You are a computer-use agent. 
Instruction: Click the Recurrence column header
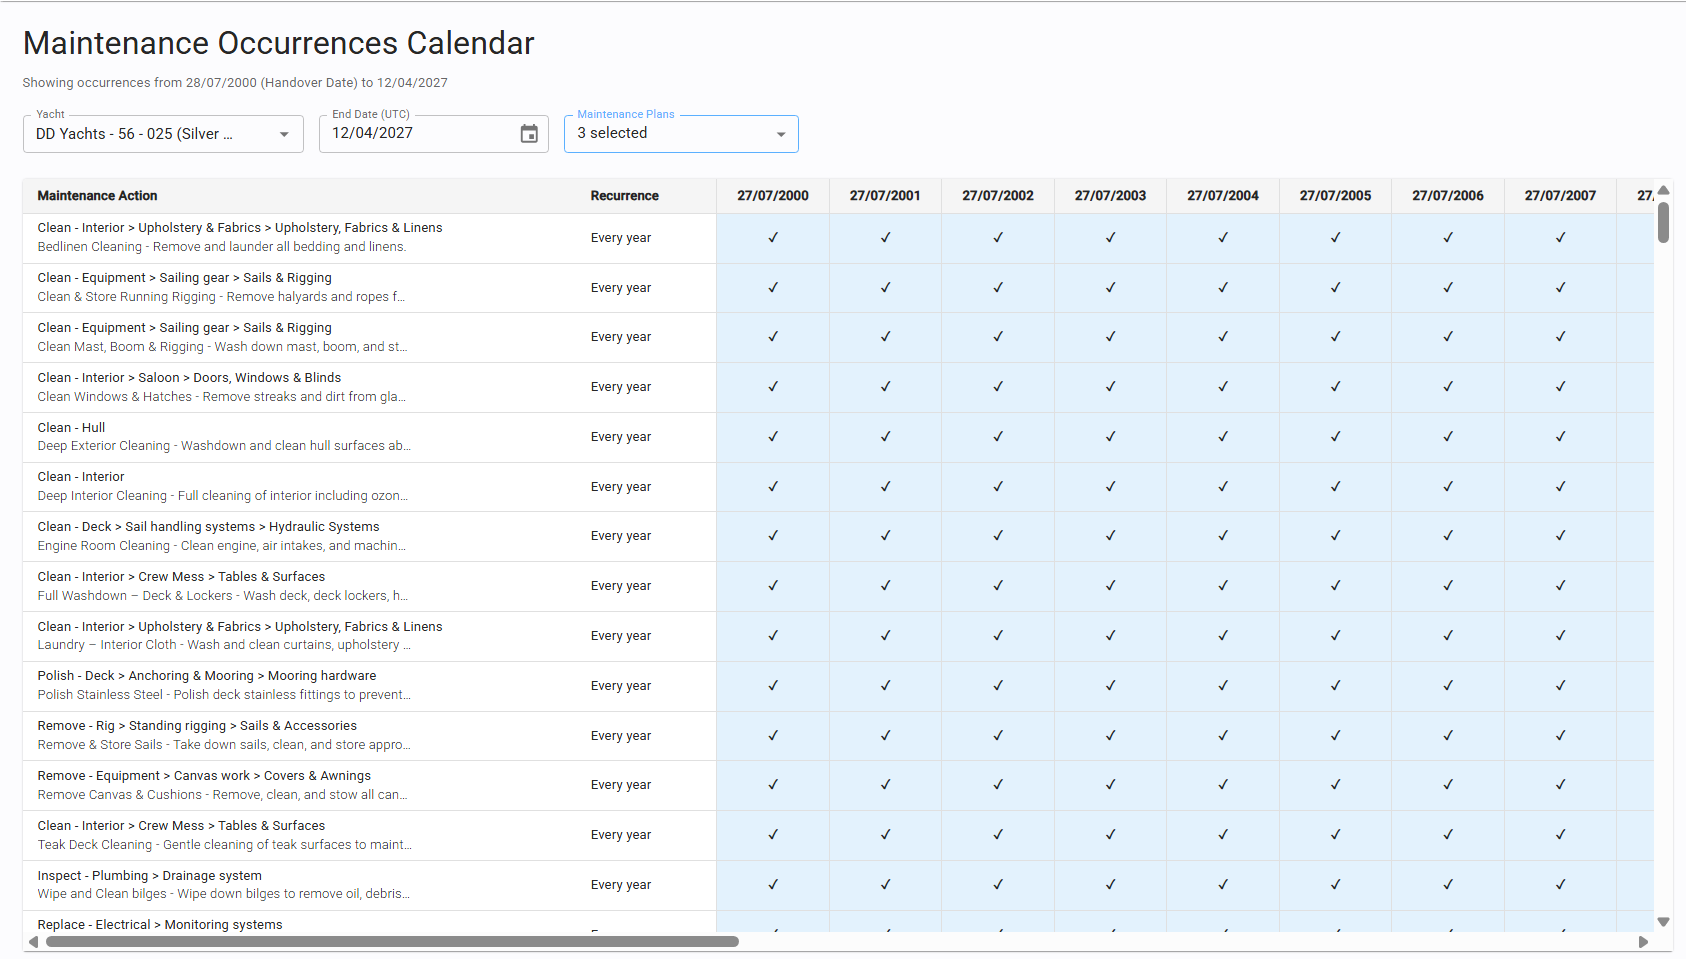click(x=624, y=196)
